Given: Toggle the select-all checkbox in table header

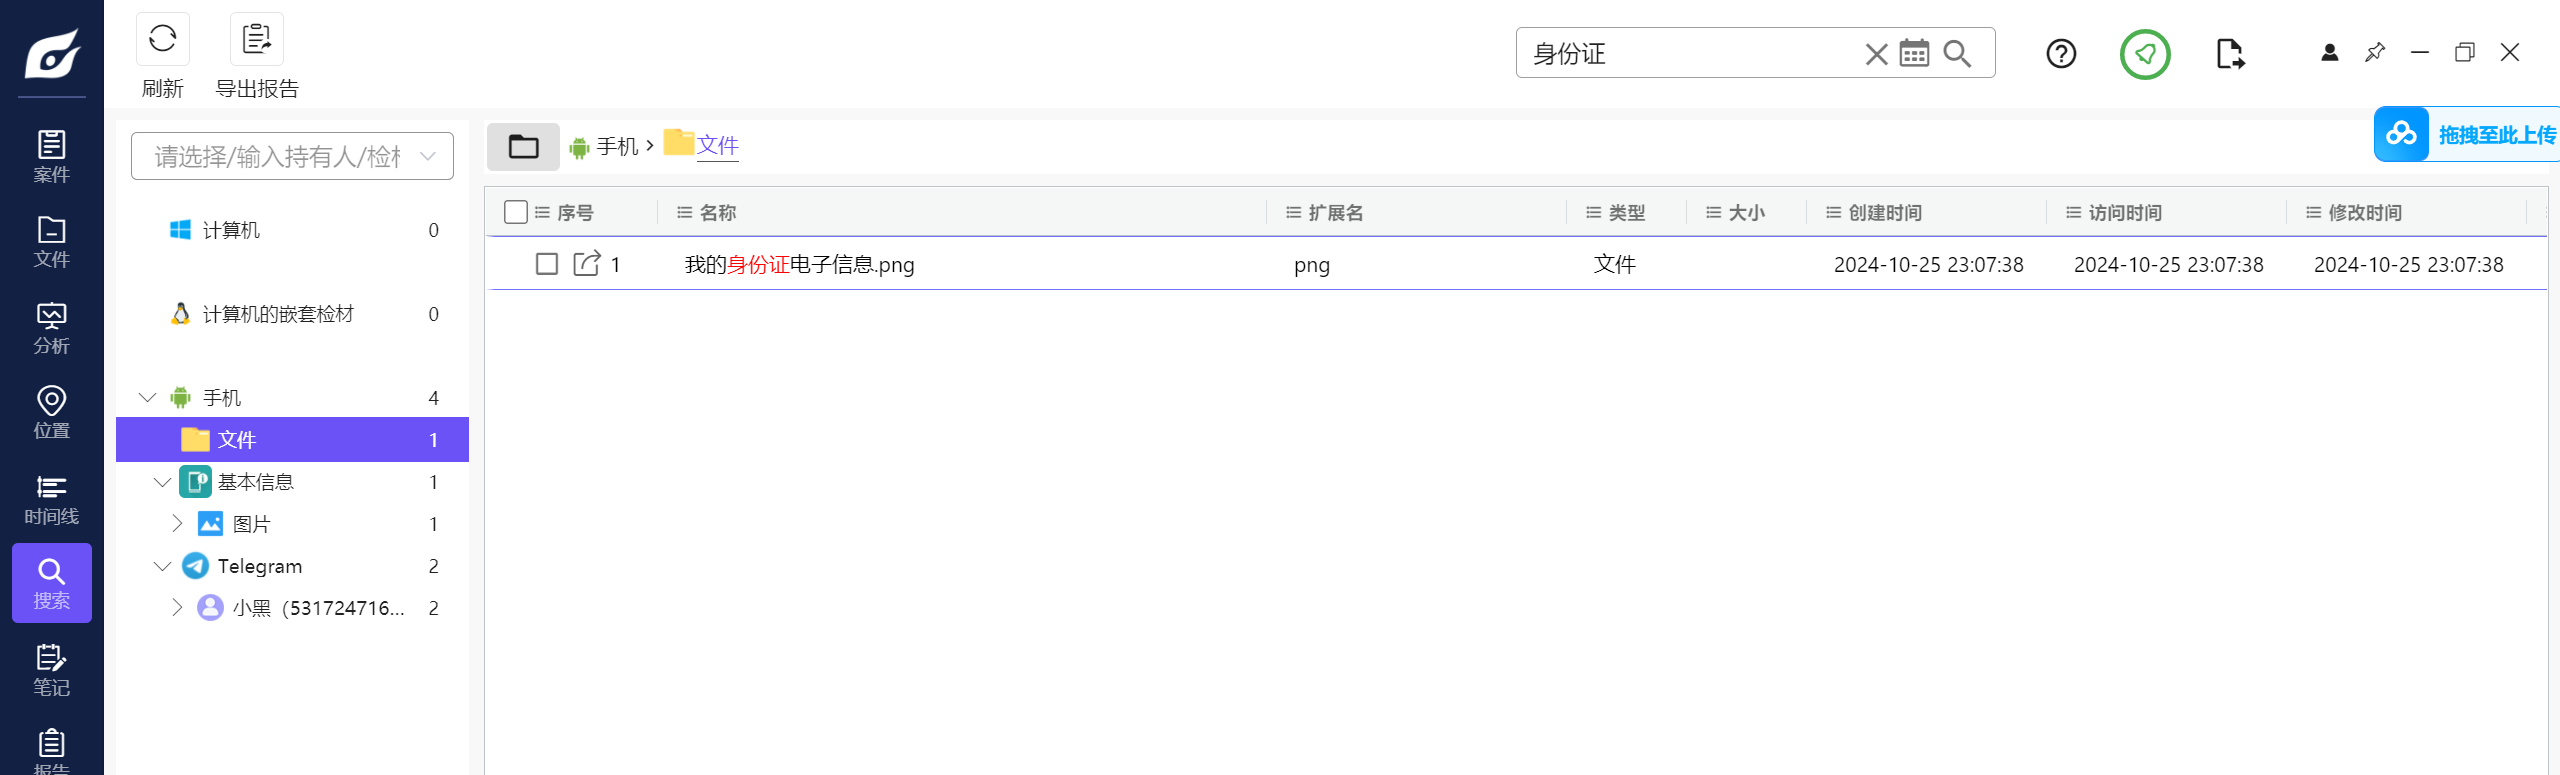Looking at the screenshot, I should [516, 212].
